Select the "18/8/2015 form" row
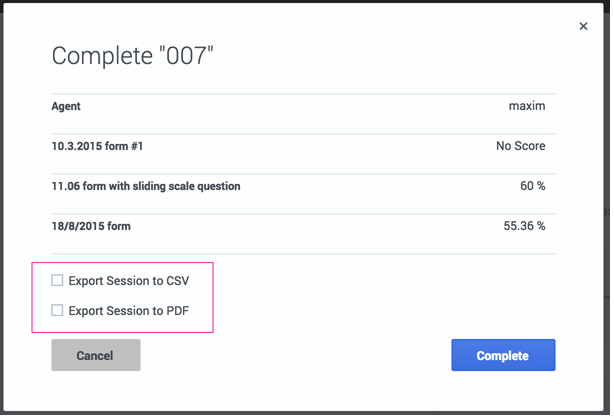 pos(91,226)
